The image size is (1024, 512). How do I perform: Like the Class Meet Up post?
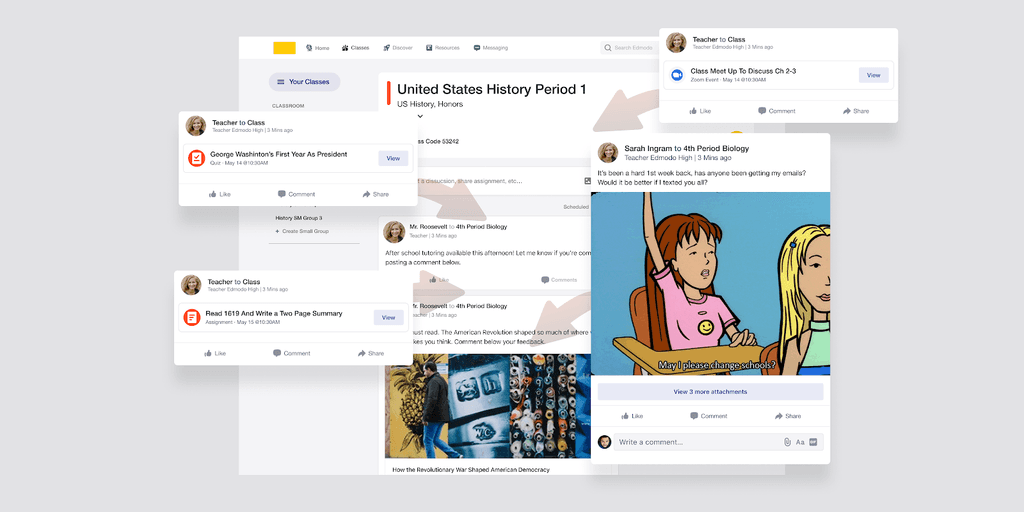pyautogui.click(x=700, y=111)
